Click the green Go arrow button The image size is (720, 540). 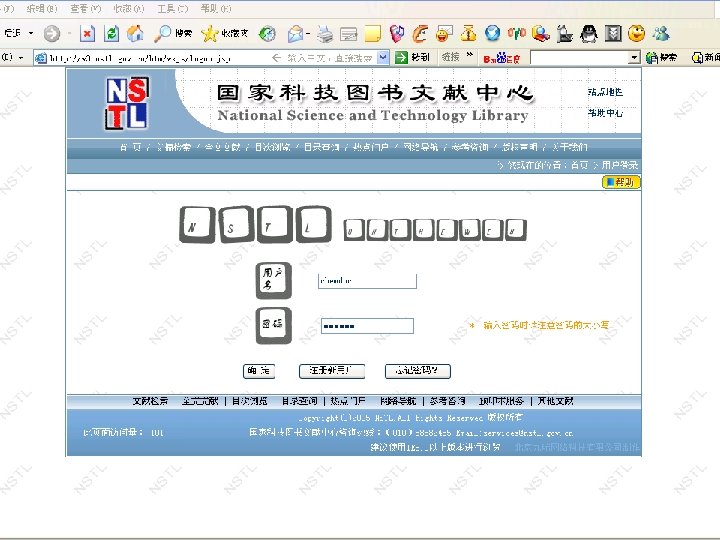401,57
